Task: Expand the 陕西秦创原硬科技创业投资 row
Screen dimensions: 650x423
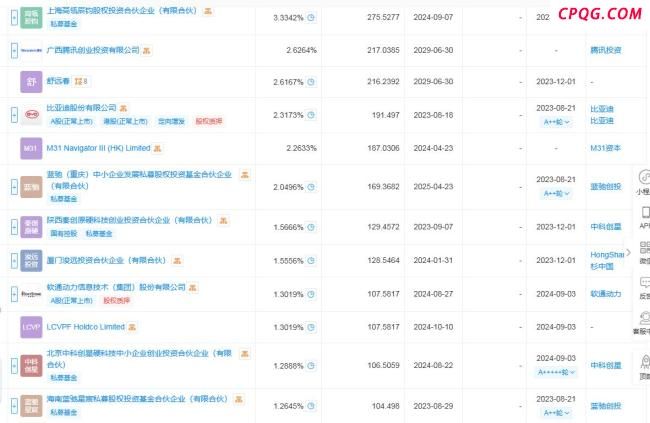Action: coord(14,227)
